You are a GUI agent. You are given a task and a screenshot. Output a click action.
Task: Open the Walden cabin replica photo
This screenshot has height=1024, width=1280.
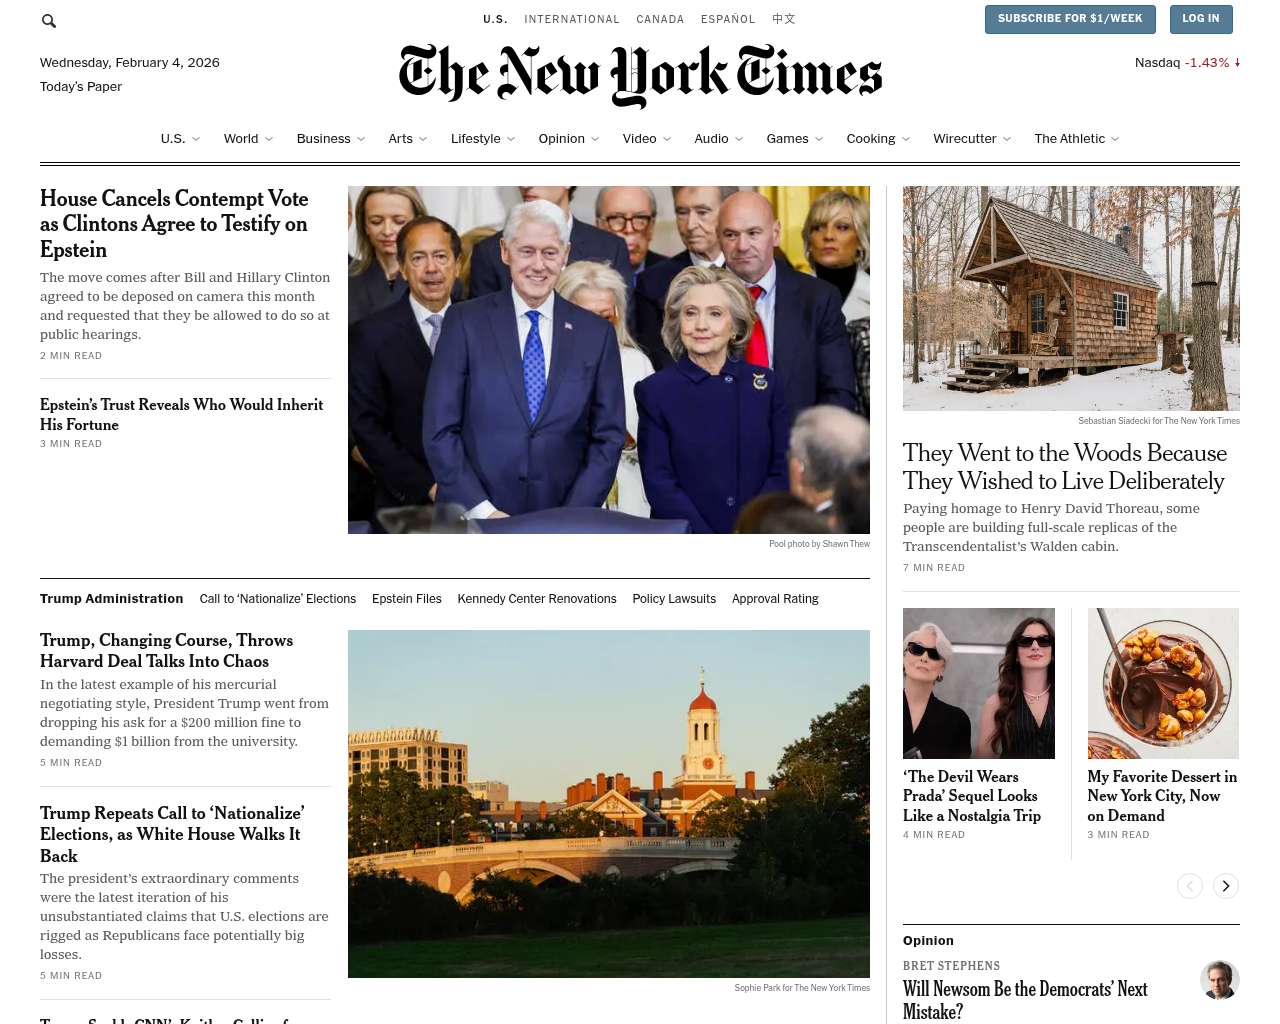[1071, 298]
